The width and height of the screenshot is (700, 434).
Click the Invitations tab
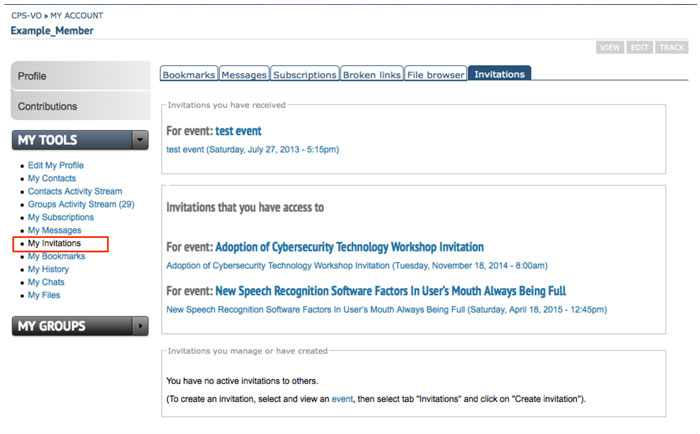(499, 74)
